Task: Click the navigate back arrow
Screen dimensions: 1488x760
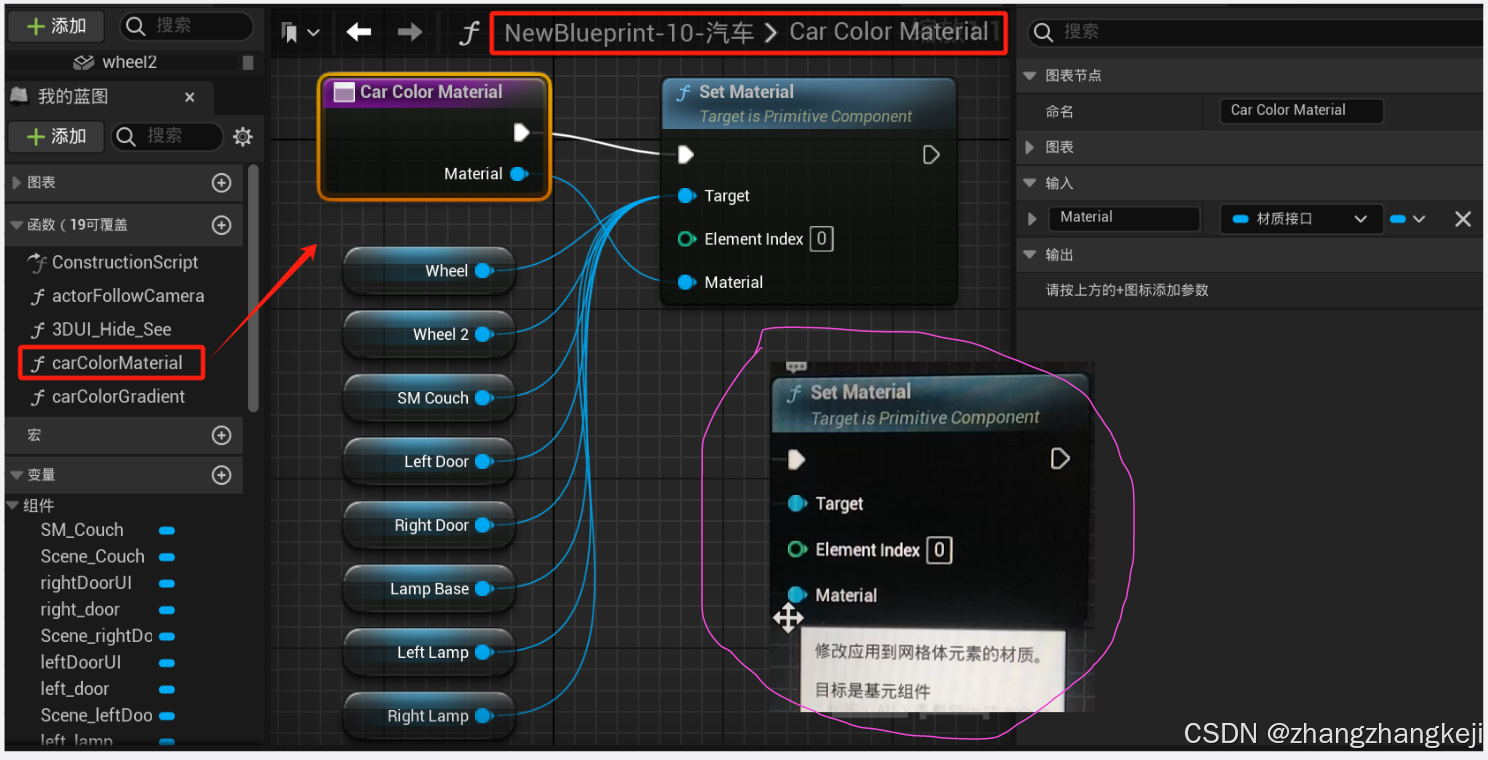Action: [x=359, y=32]
